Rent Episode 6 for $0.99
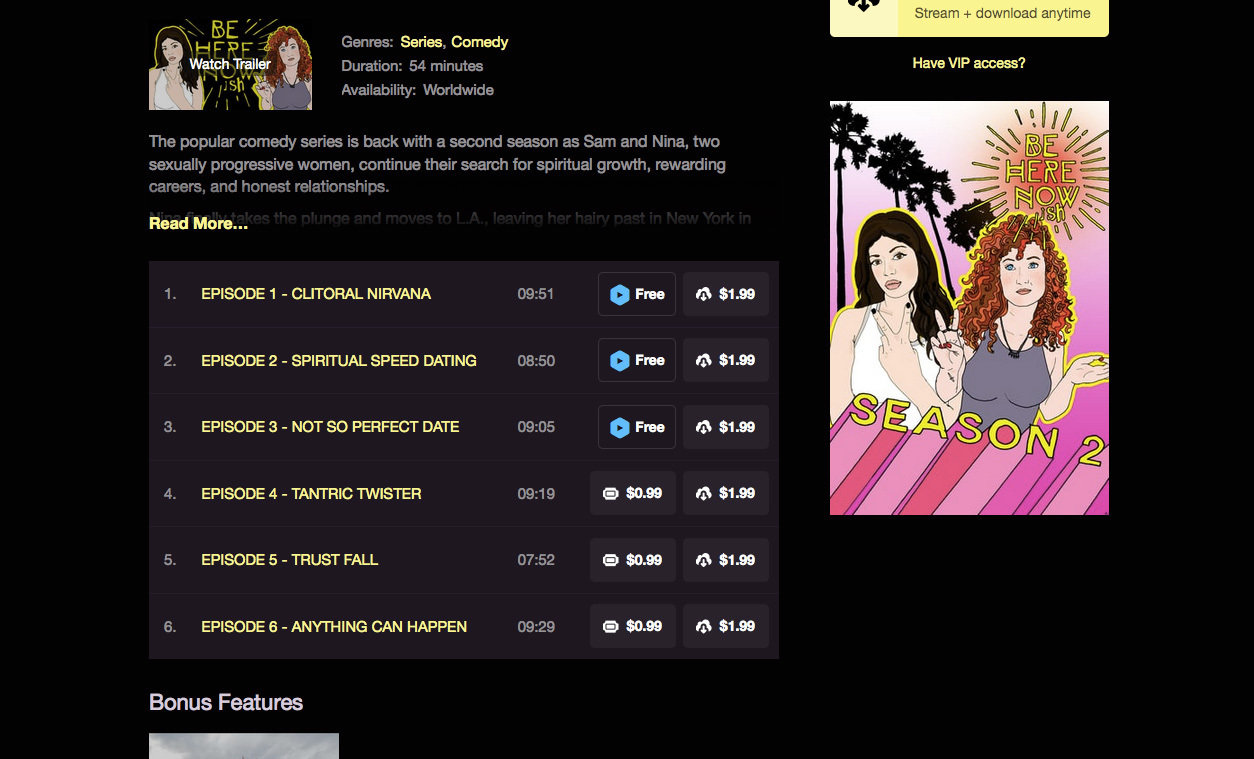Viewport: 1254px width, 759px height. point(633,627)
